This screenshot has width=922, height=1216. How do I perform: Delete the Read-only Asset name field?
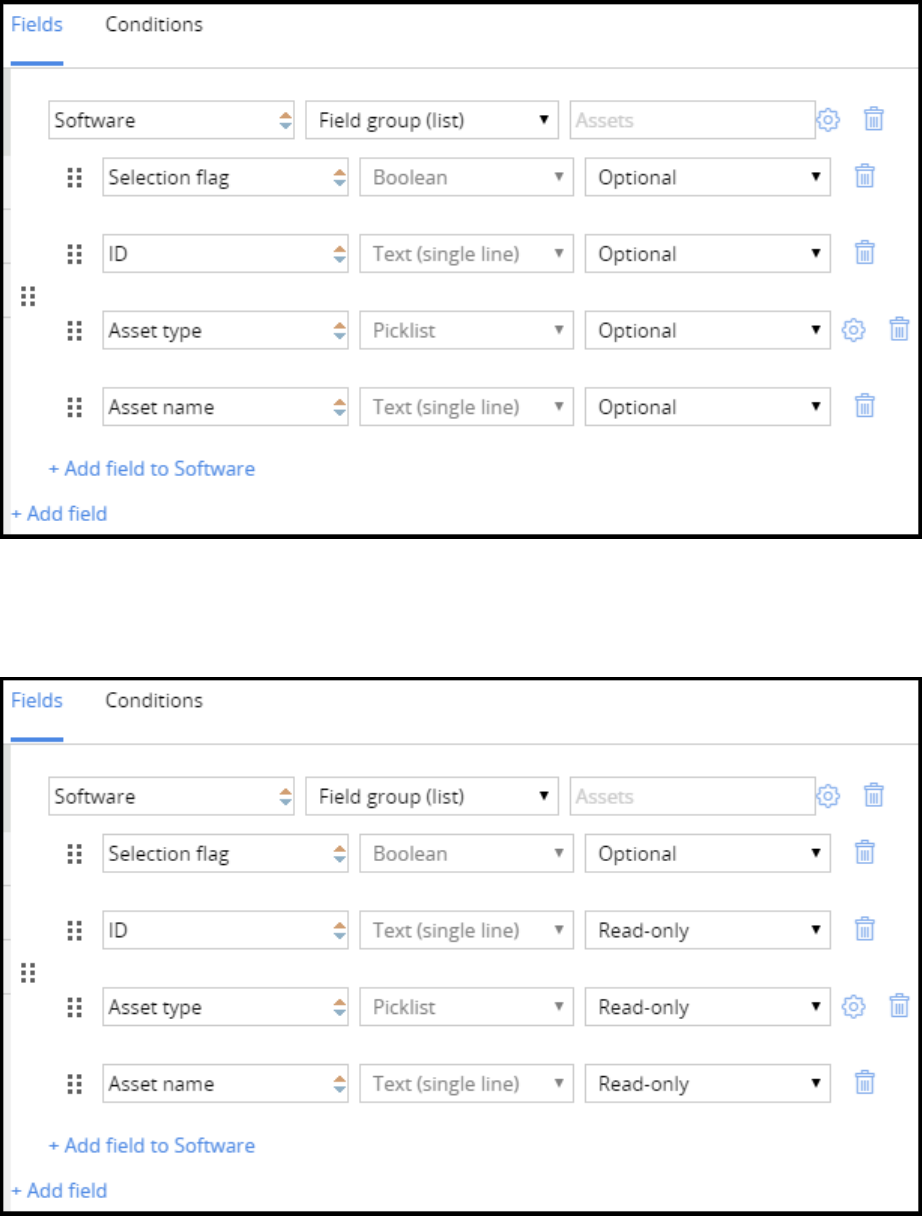click(865, 1084)
